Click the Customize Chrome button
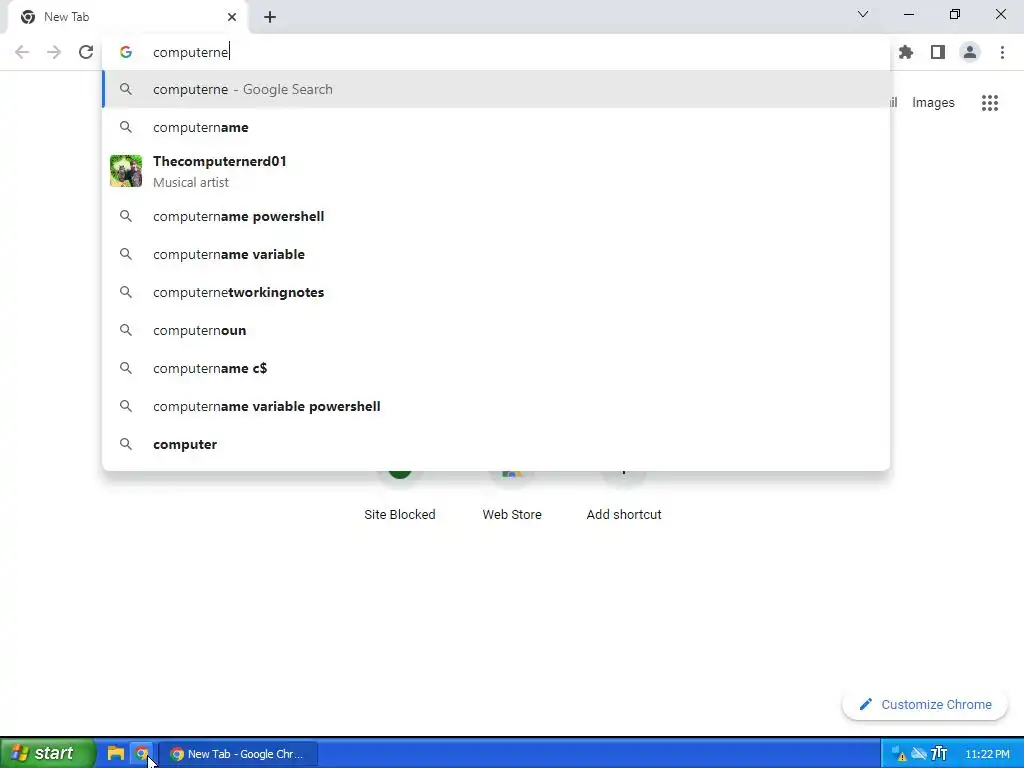 pos(925,704)
